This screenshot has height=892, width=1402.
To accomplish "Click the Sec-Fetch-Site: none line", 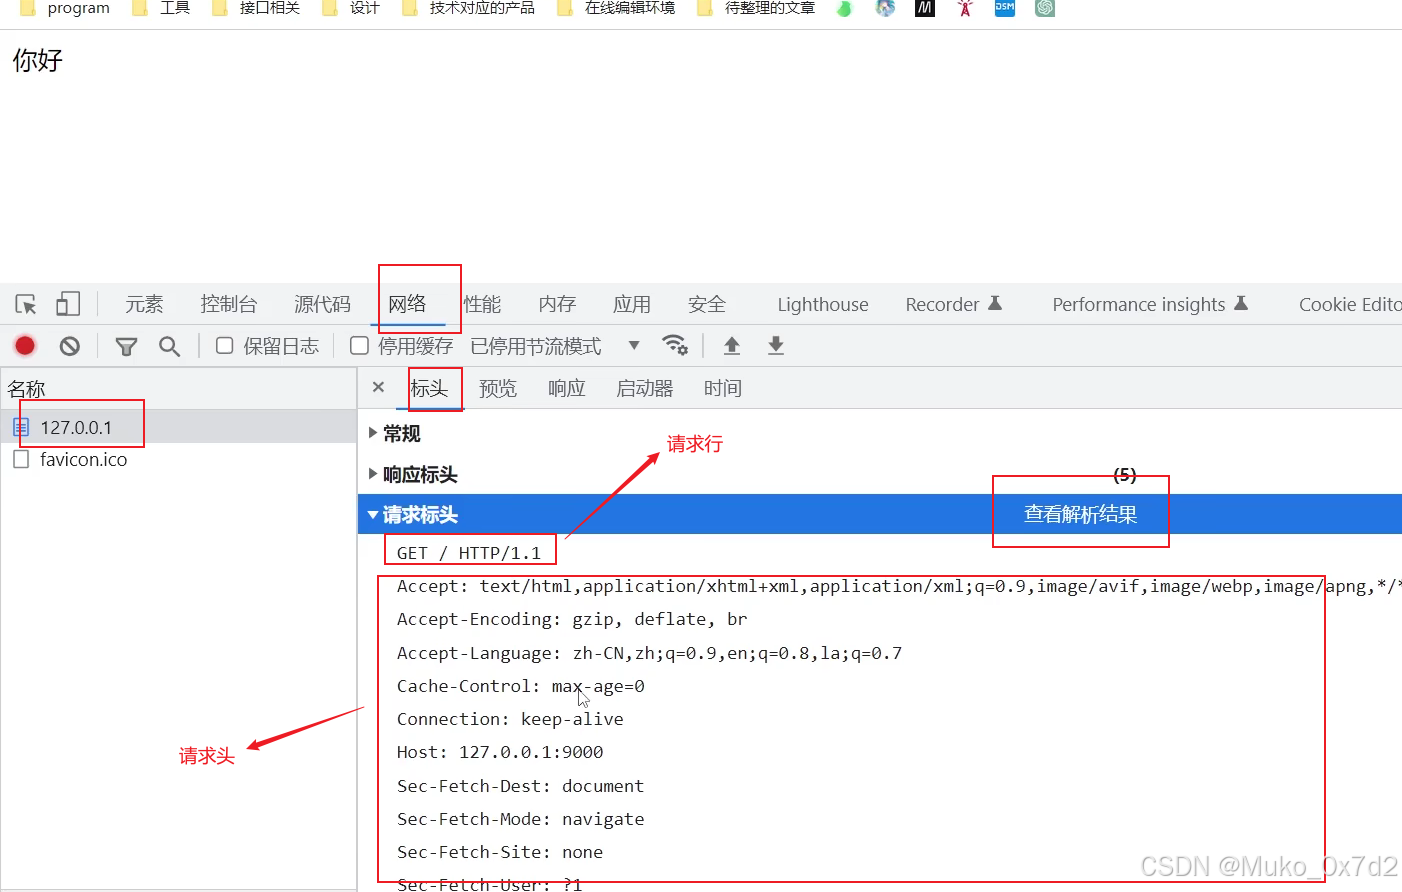I will (500, 852).
